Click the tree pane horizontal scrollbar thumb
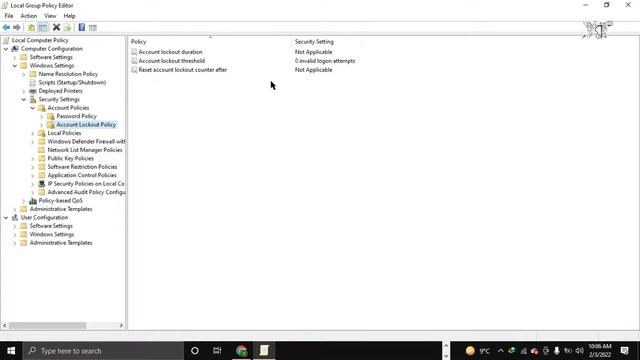 (x=47, y=326)
